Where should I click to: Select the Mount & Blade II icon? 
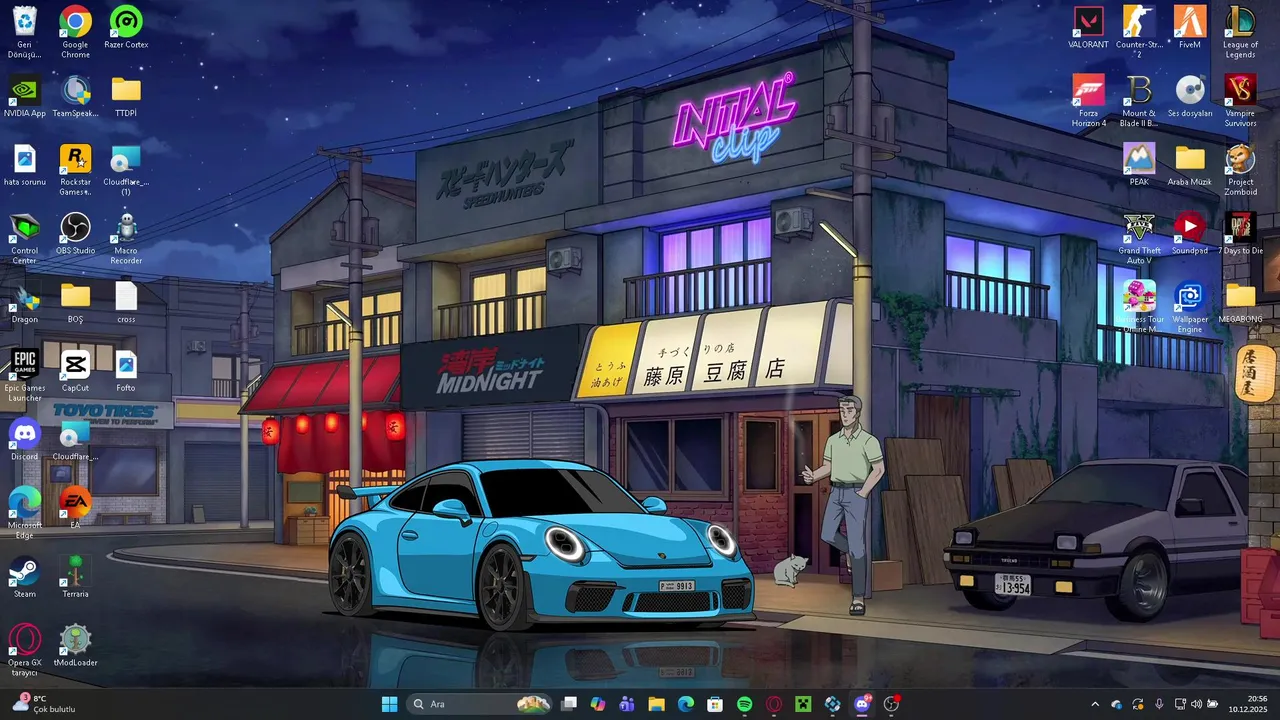(1139, 100)
